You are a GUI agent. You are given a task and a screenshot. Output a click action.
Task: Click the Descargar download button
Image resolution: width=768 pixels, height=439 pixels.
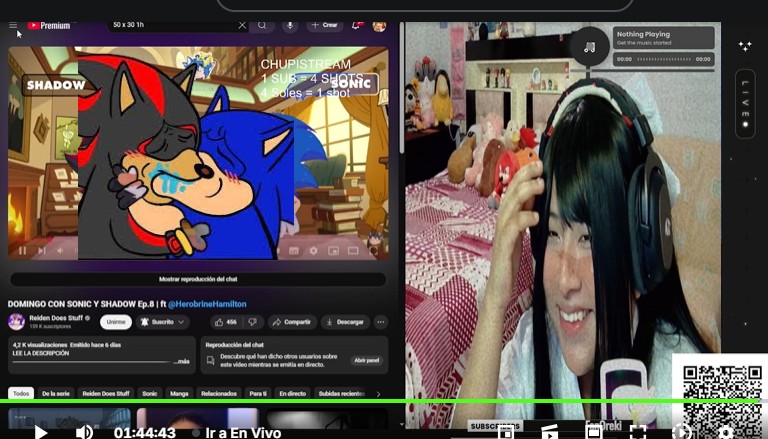click(x=345, y=322)
